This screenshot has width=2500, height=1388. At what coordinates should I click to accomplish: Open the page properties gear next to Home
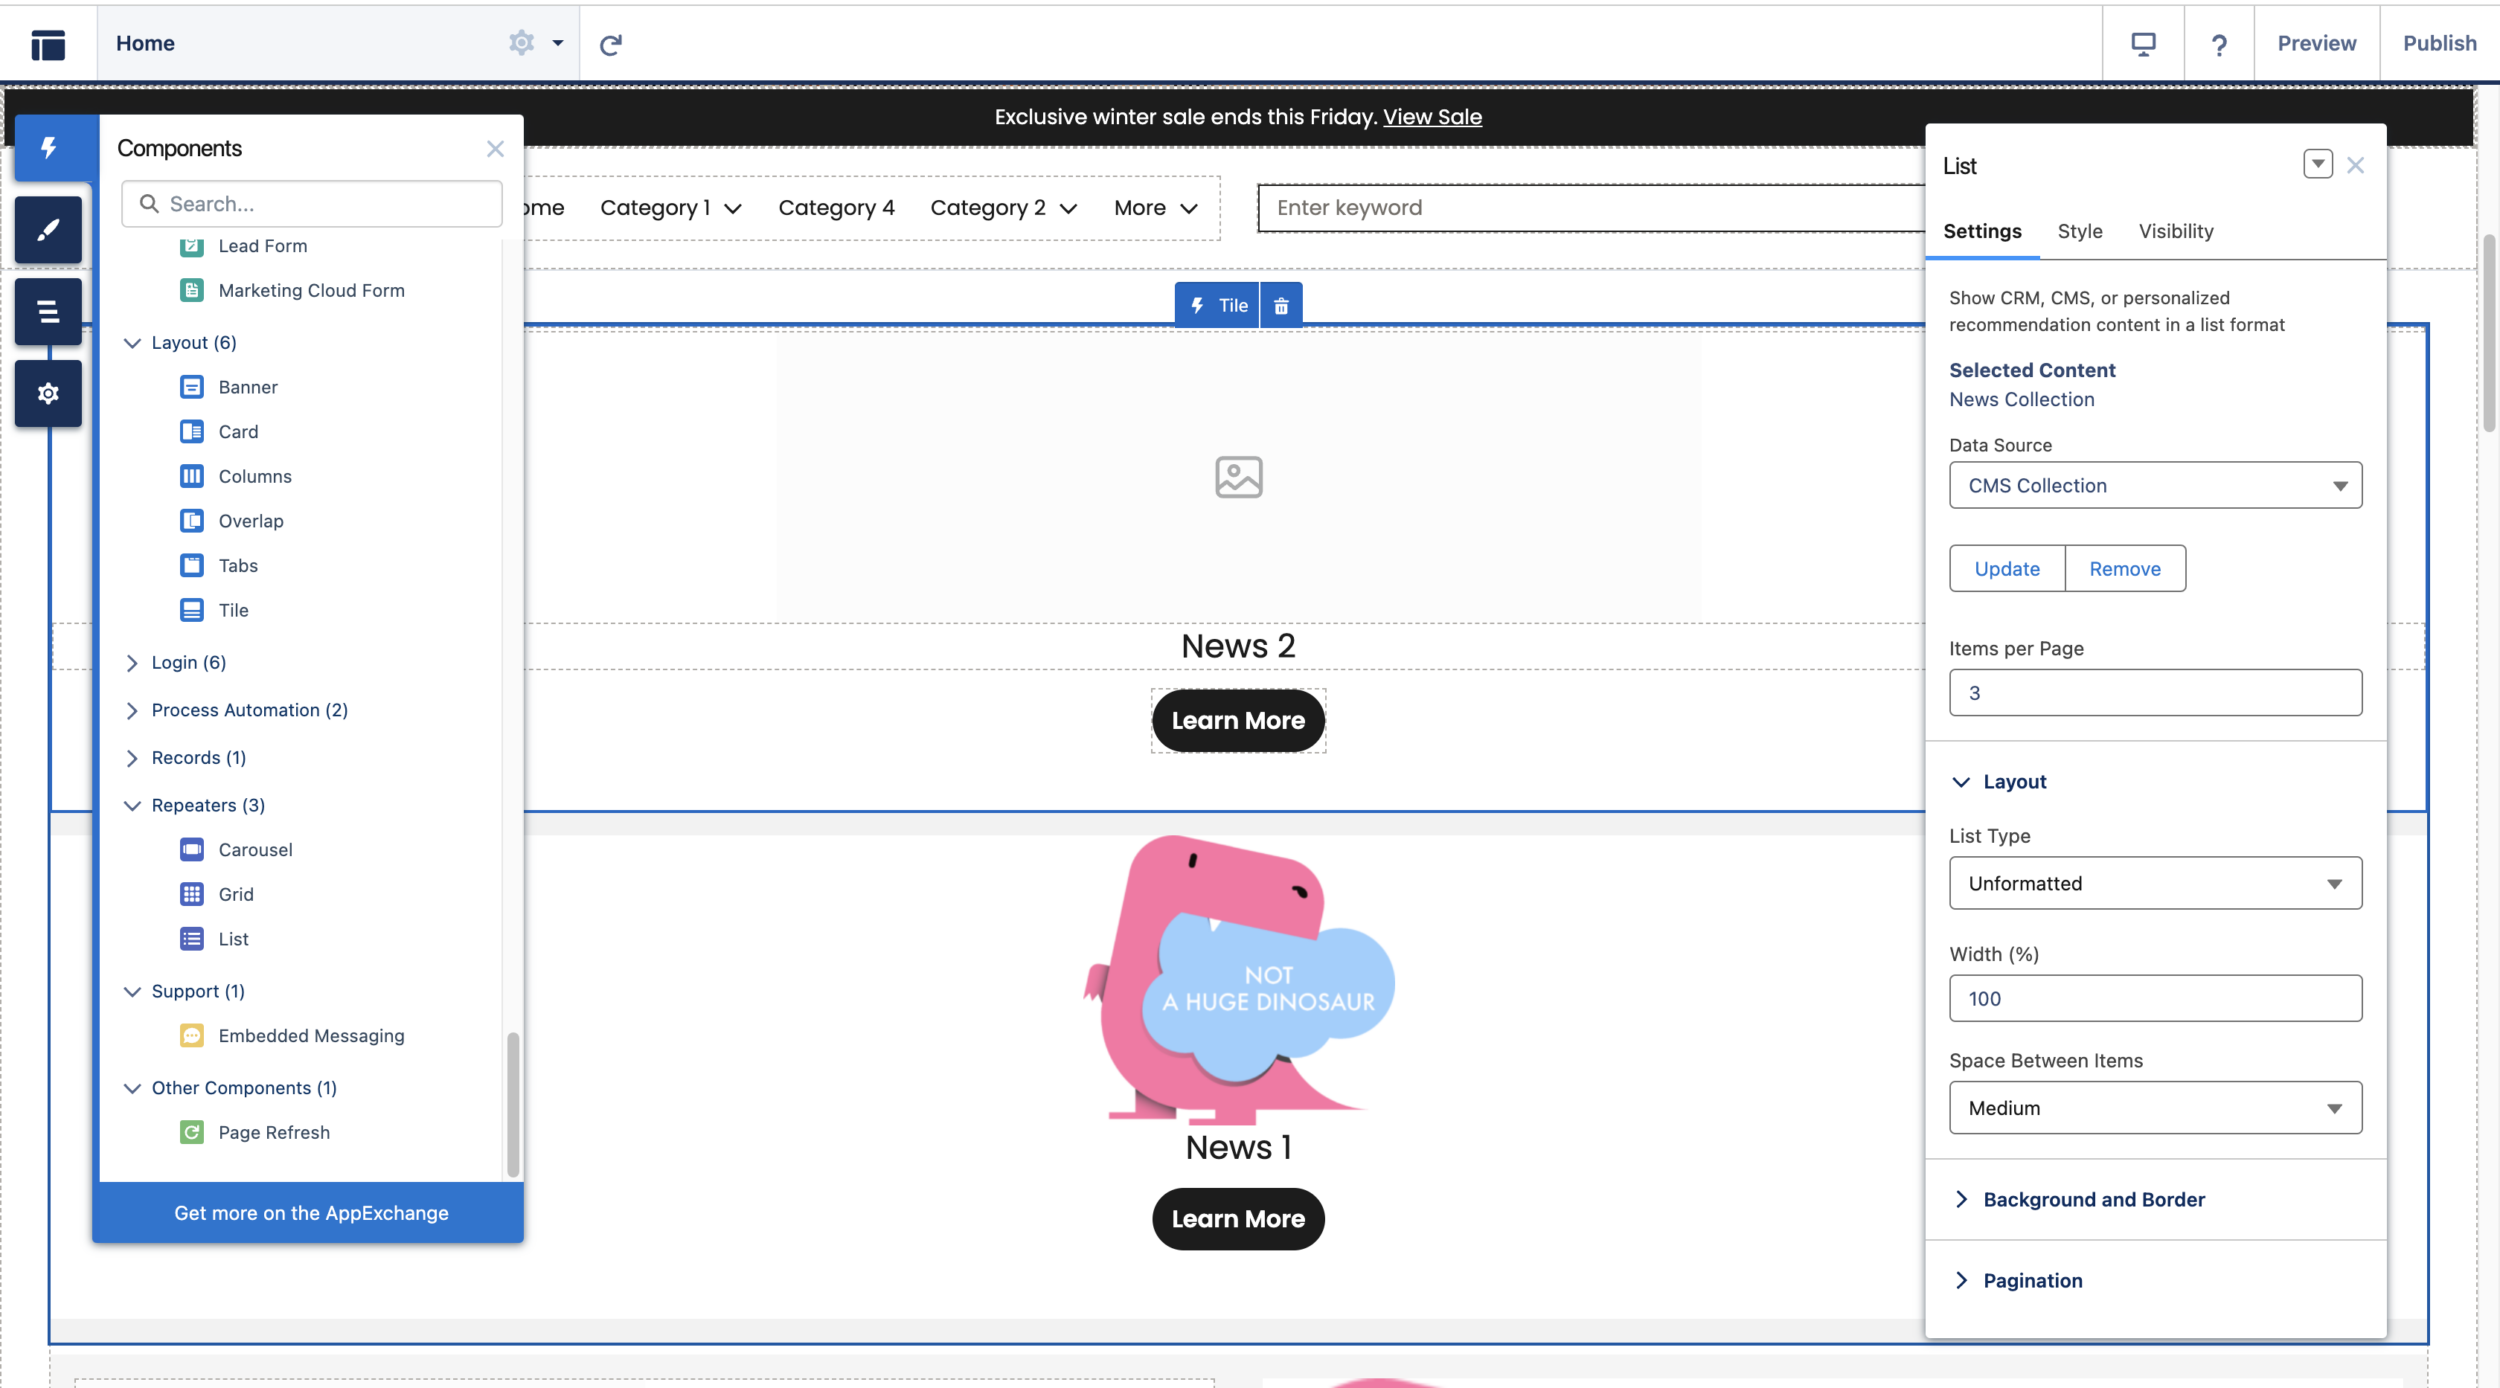(521, 43)
